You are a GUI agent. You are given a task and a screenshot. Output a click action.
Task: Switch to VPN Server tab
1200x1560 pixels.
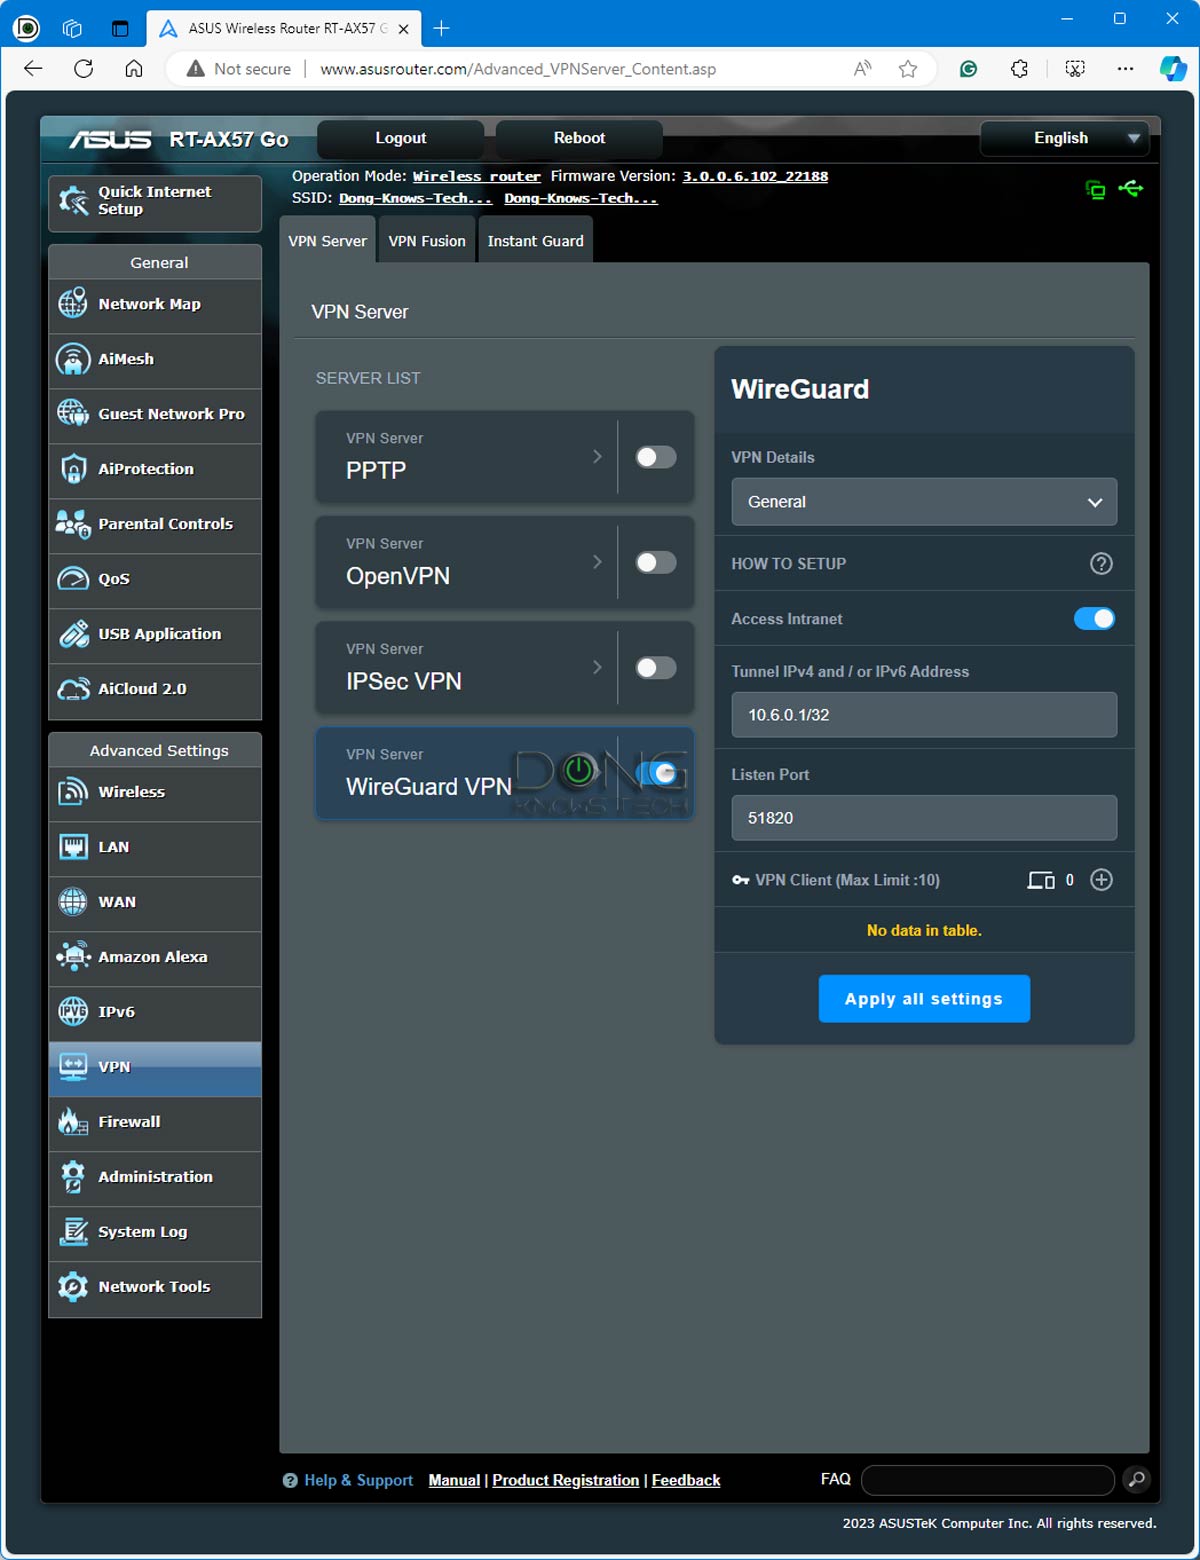[328, 241]
